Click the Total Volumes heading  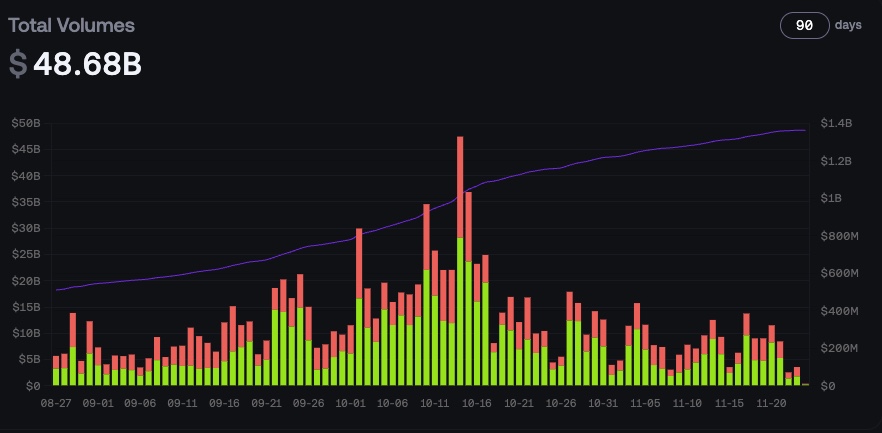click(x=71, y=26)
